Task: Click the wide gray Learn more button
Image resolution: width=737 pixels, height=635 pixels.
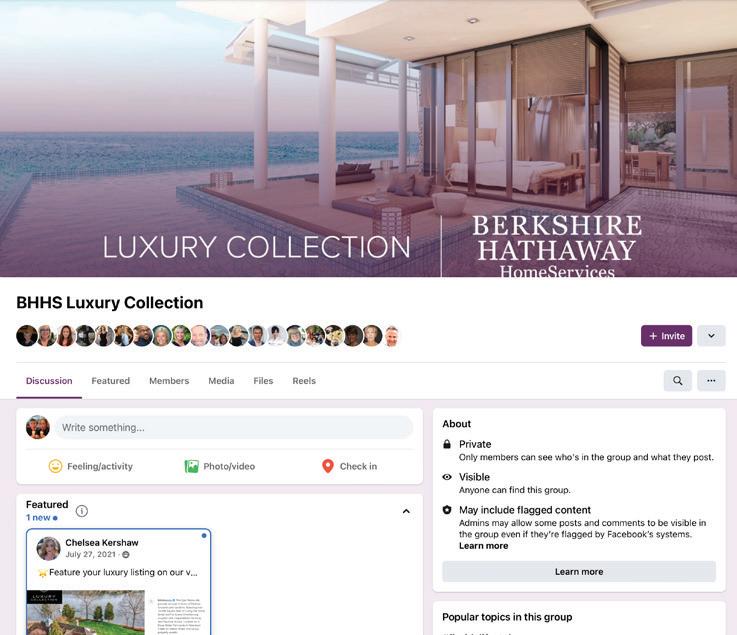Action: (579, 572)
